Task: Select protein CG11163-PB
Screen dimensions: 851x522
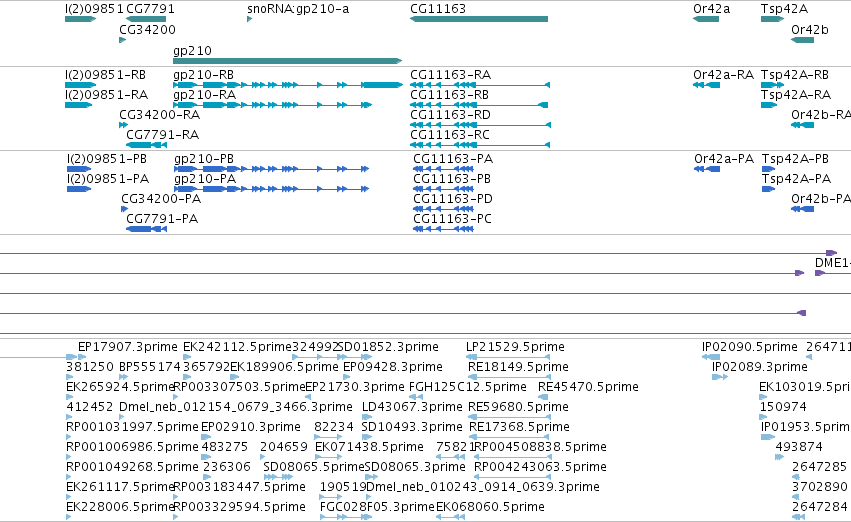Action: 452,179
